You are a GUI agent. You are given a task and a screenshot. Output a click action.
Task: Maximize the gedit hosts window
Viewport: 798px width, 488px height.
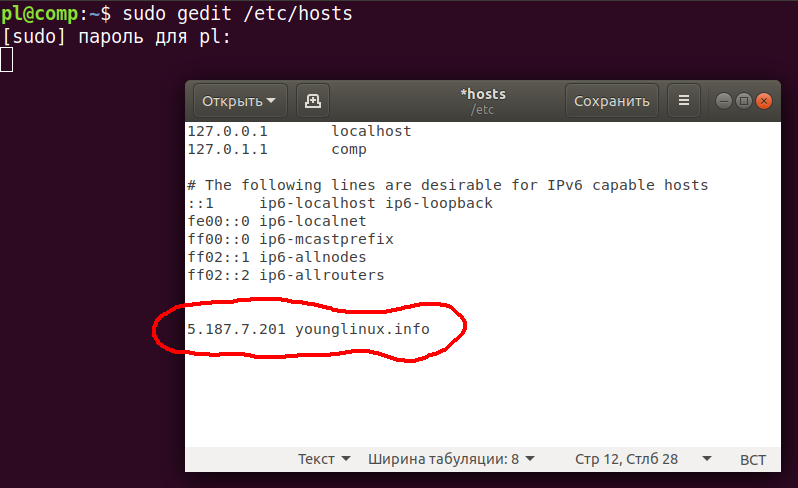[x=743, y=101]
